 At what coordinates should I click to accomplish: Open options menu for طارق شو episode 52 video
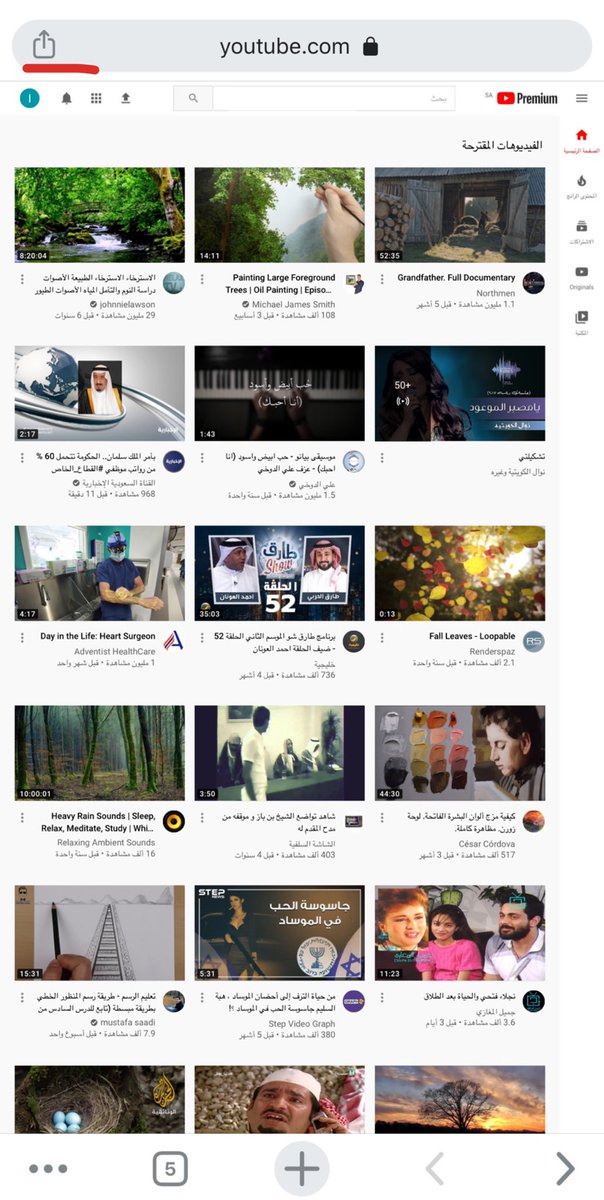[x=201, y=637]
